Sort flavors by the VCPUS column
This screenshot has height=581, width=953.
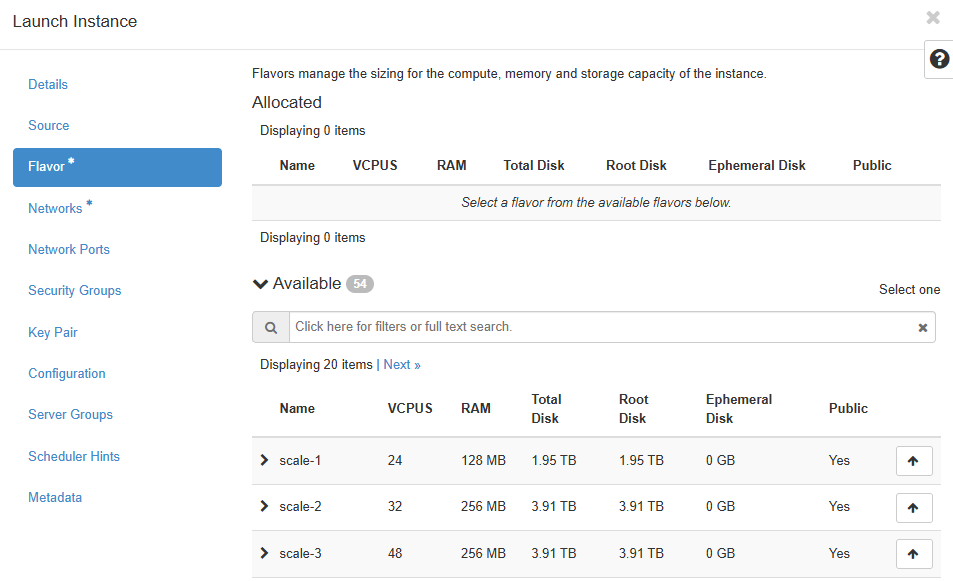tap(410, 408)
